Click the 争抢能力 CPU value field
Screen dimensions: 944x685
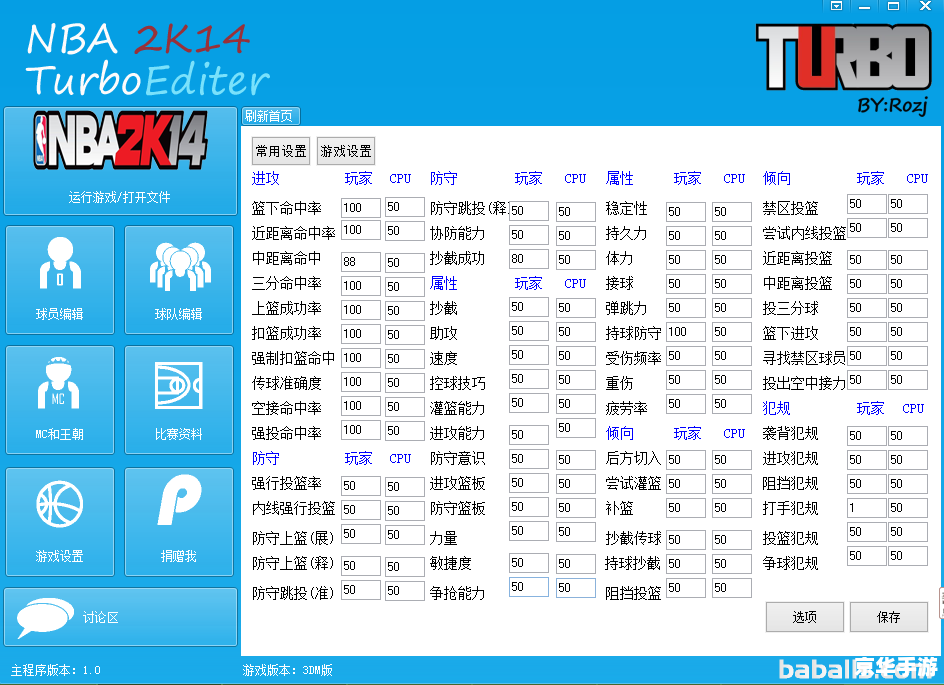576,587
